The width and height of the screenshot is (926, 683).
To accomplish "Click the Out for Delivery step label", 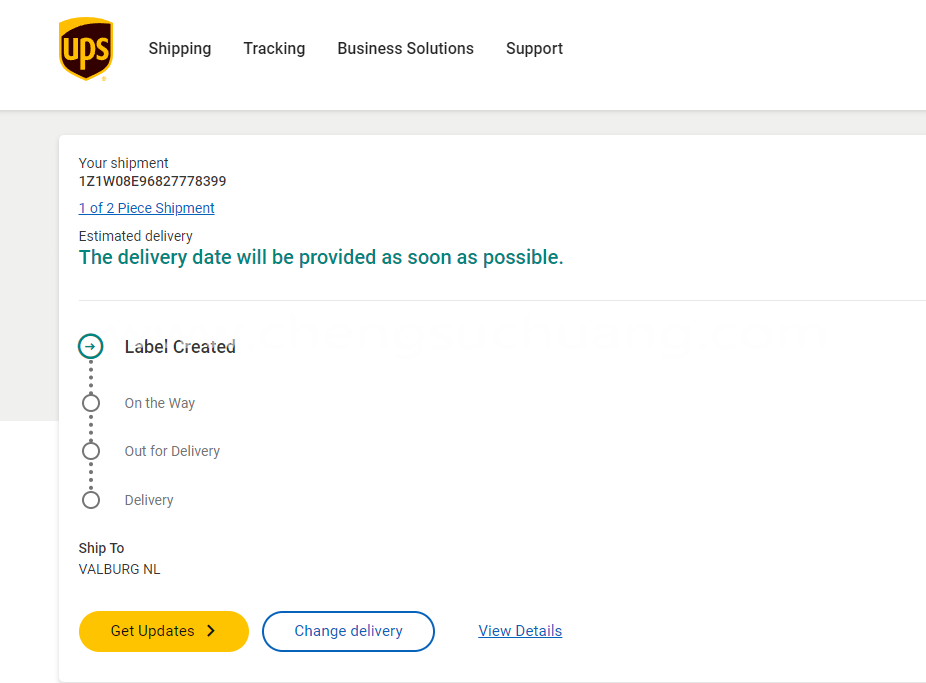I will click(x=172, y=451).
